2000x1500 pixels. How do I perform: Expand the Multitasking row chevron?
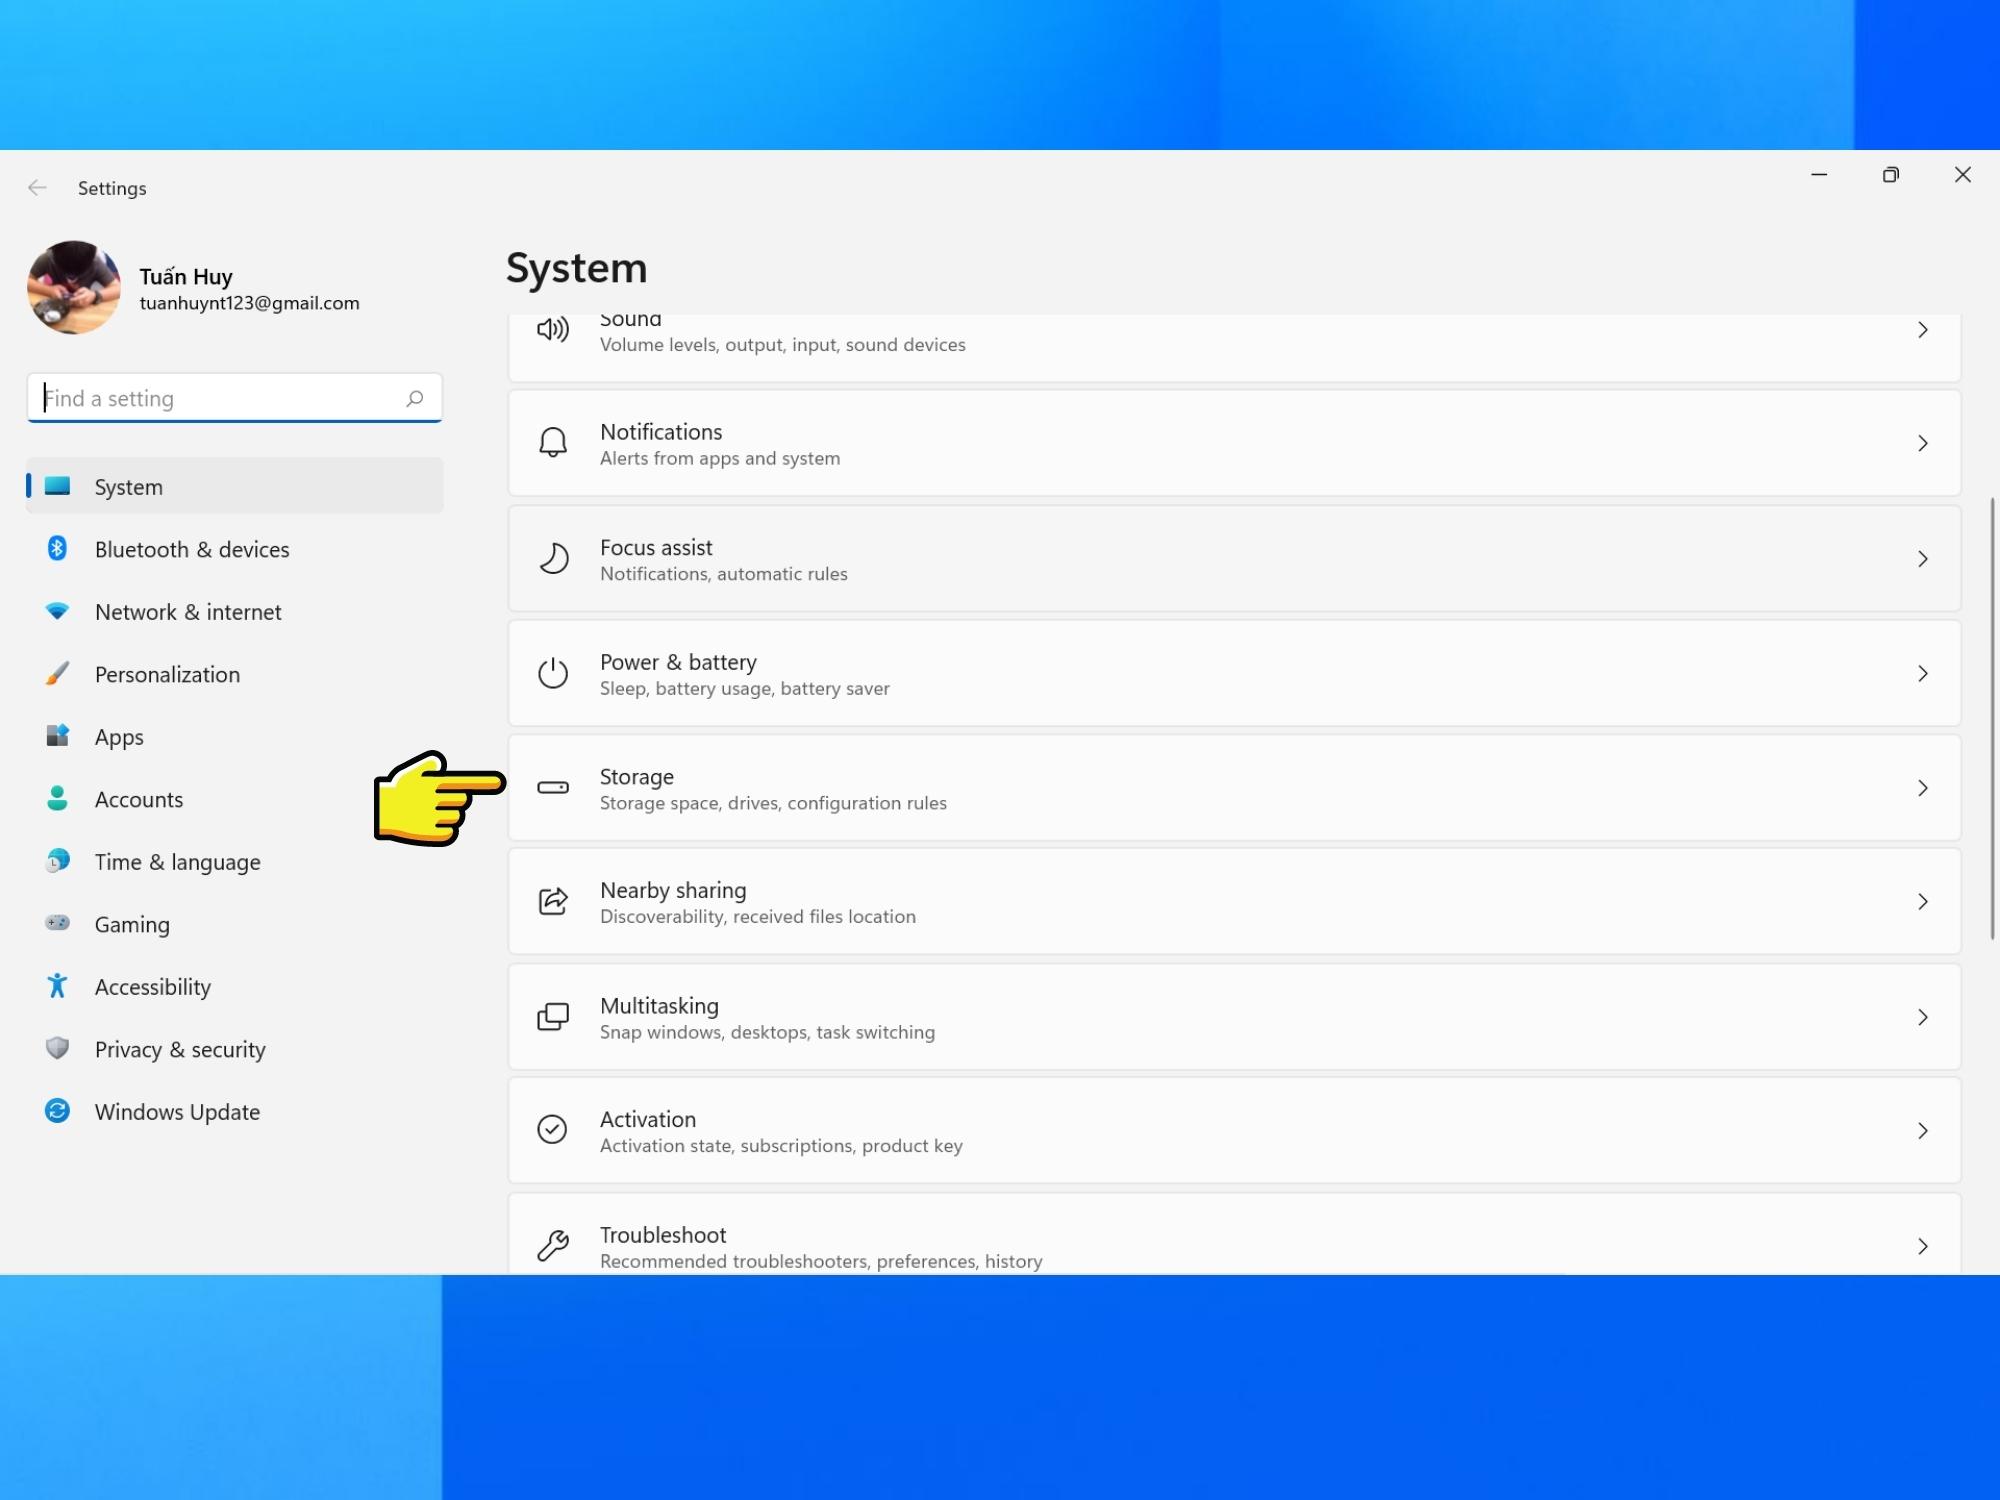coord(1922,1017)
